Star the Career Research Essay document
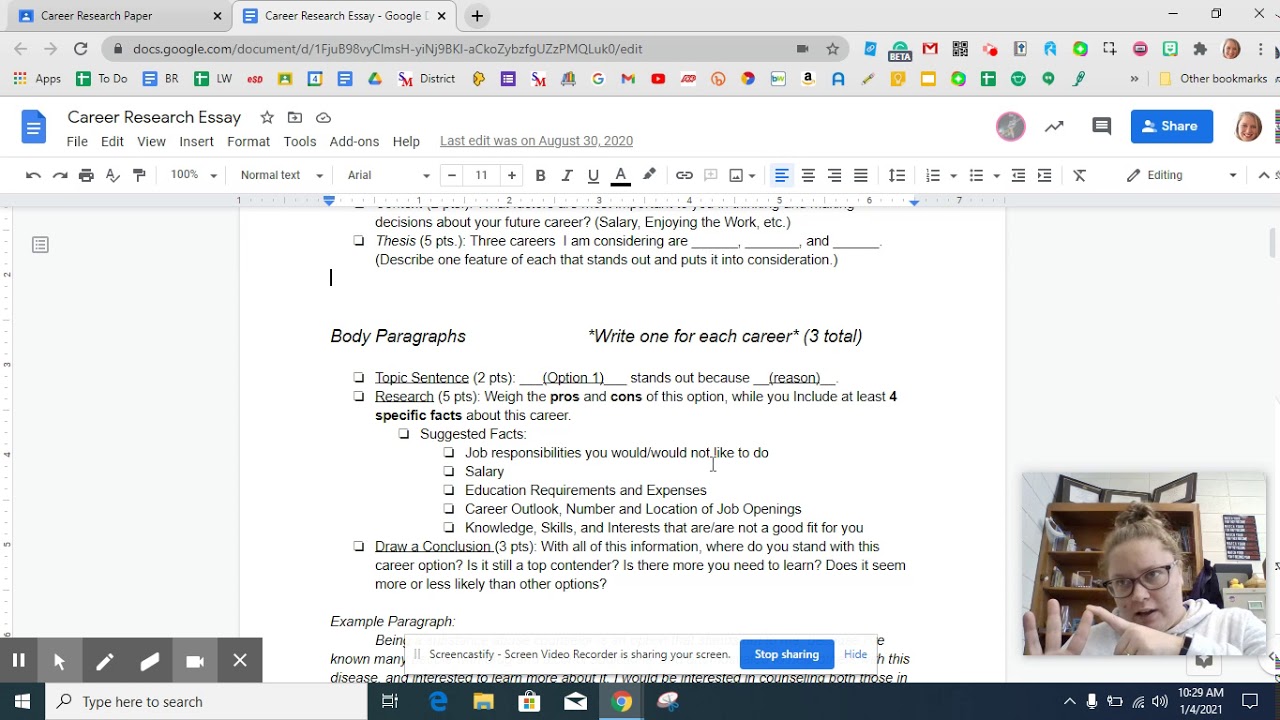This screenshot has height=720, width=1280. tap(267, 118)
